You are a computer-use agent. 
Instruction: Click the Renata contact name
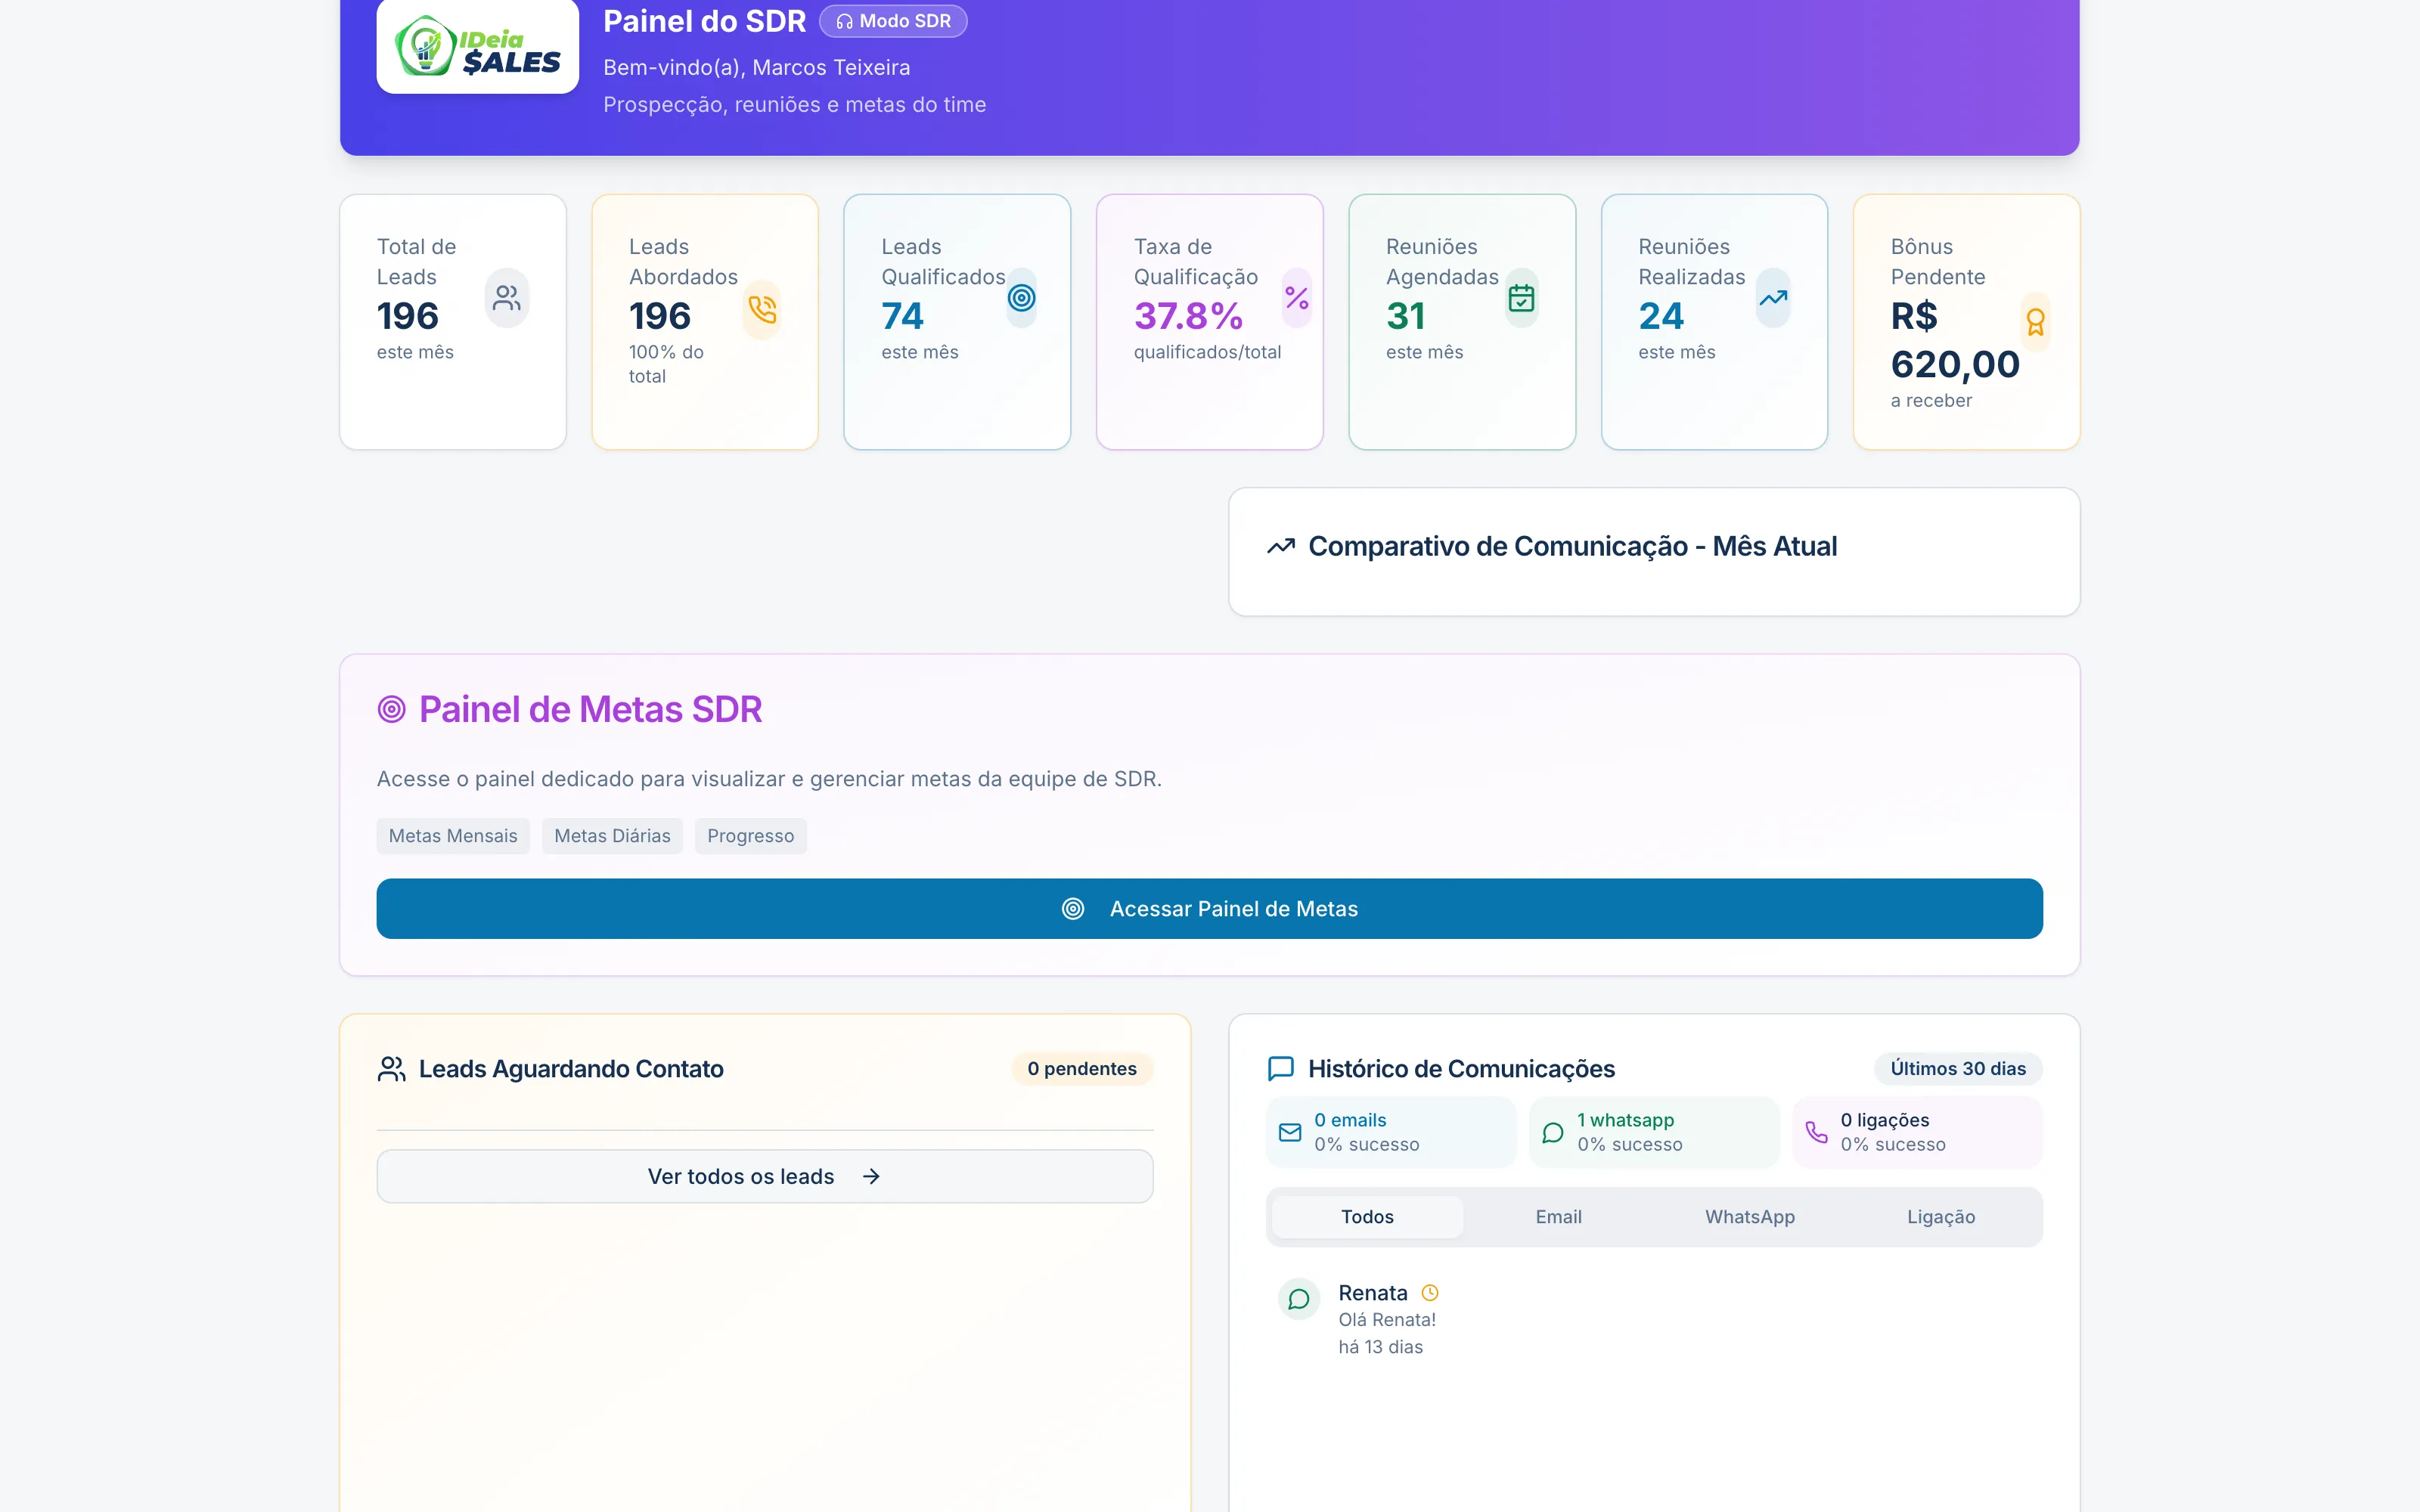1372,1292
